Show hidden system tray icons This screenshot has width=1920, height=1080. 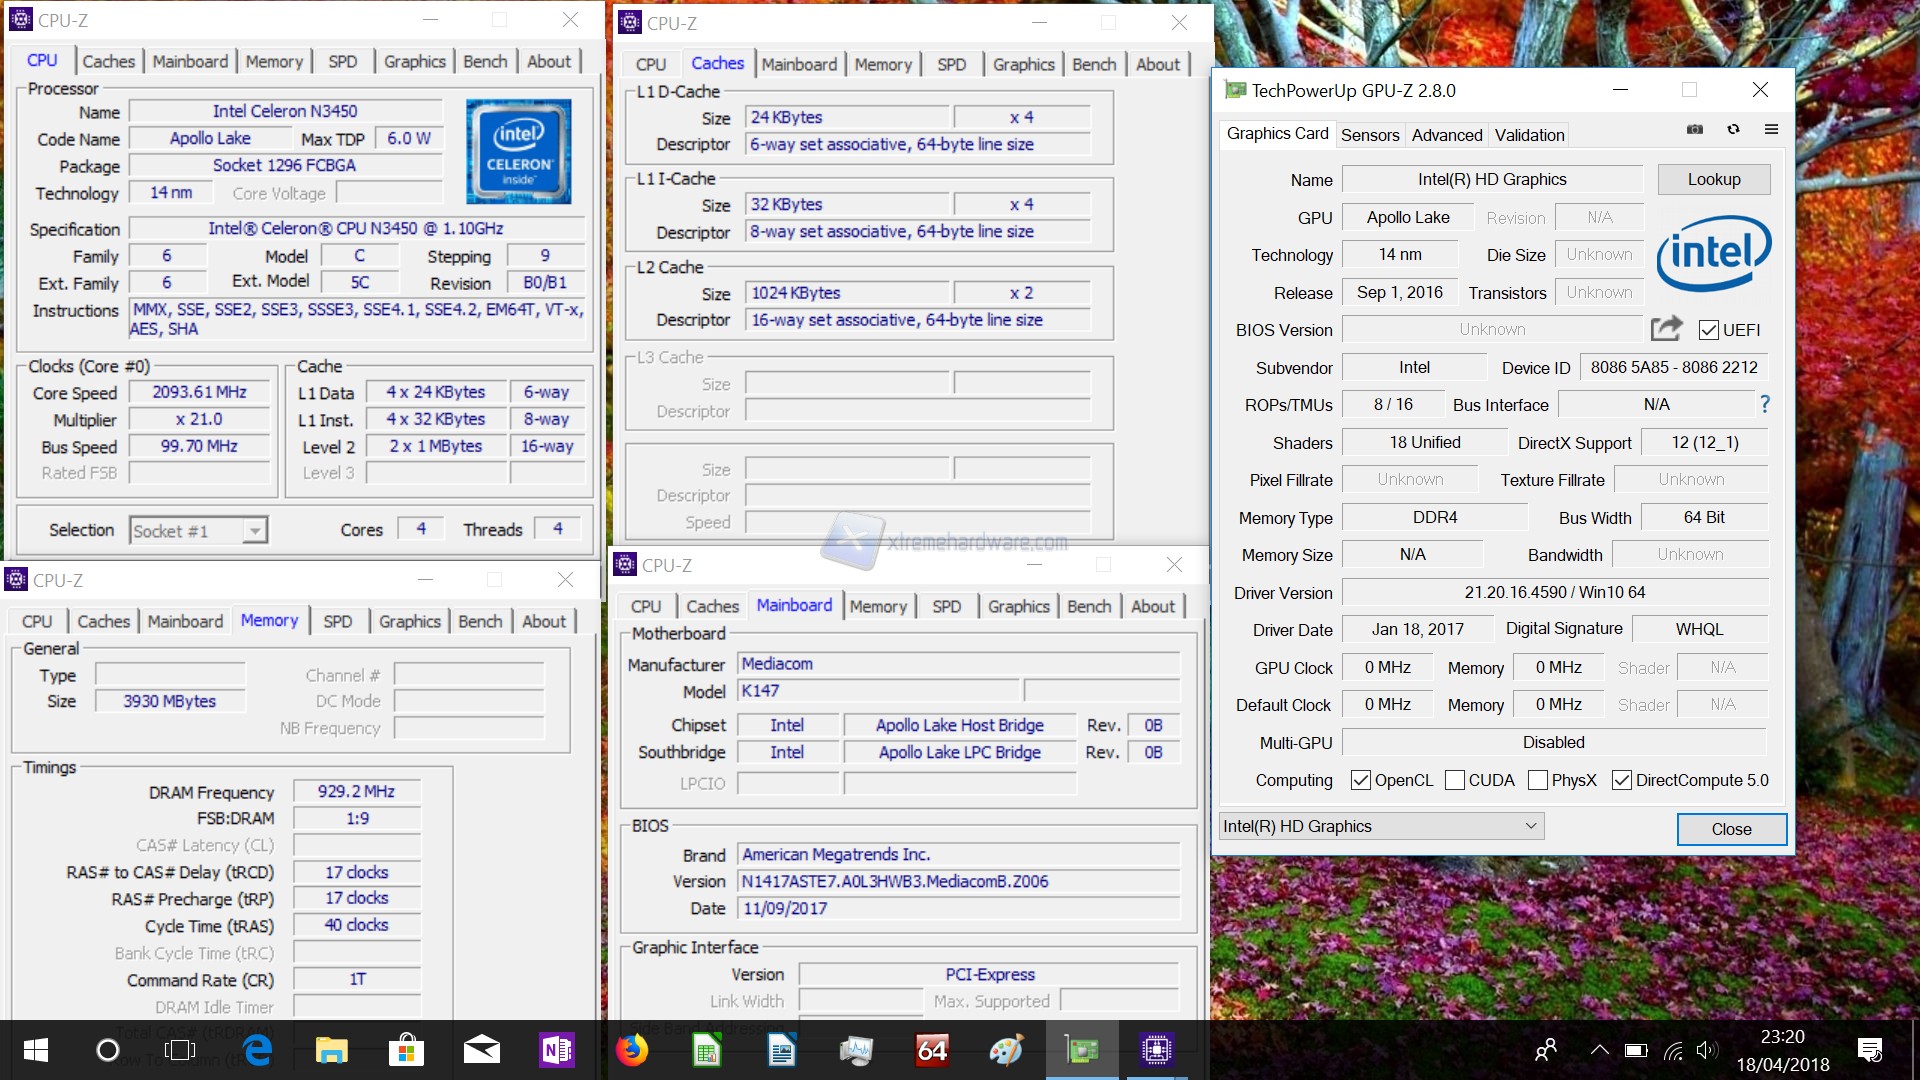(x=1599, y=1050)
